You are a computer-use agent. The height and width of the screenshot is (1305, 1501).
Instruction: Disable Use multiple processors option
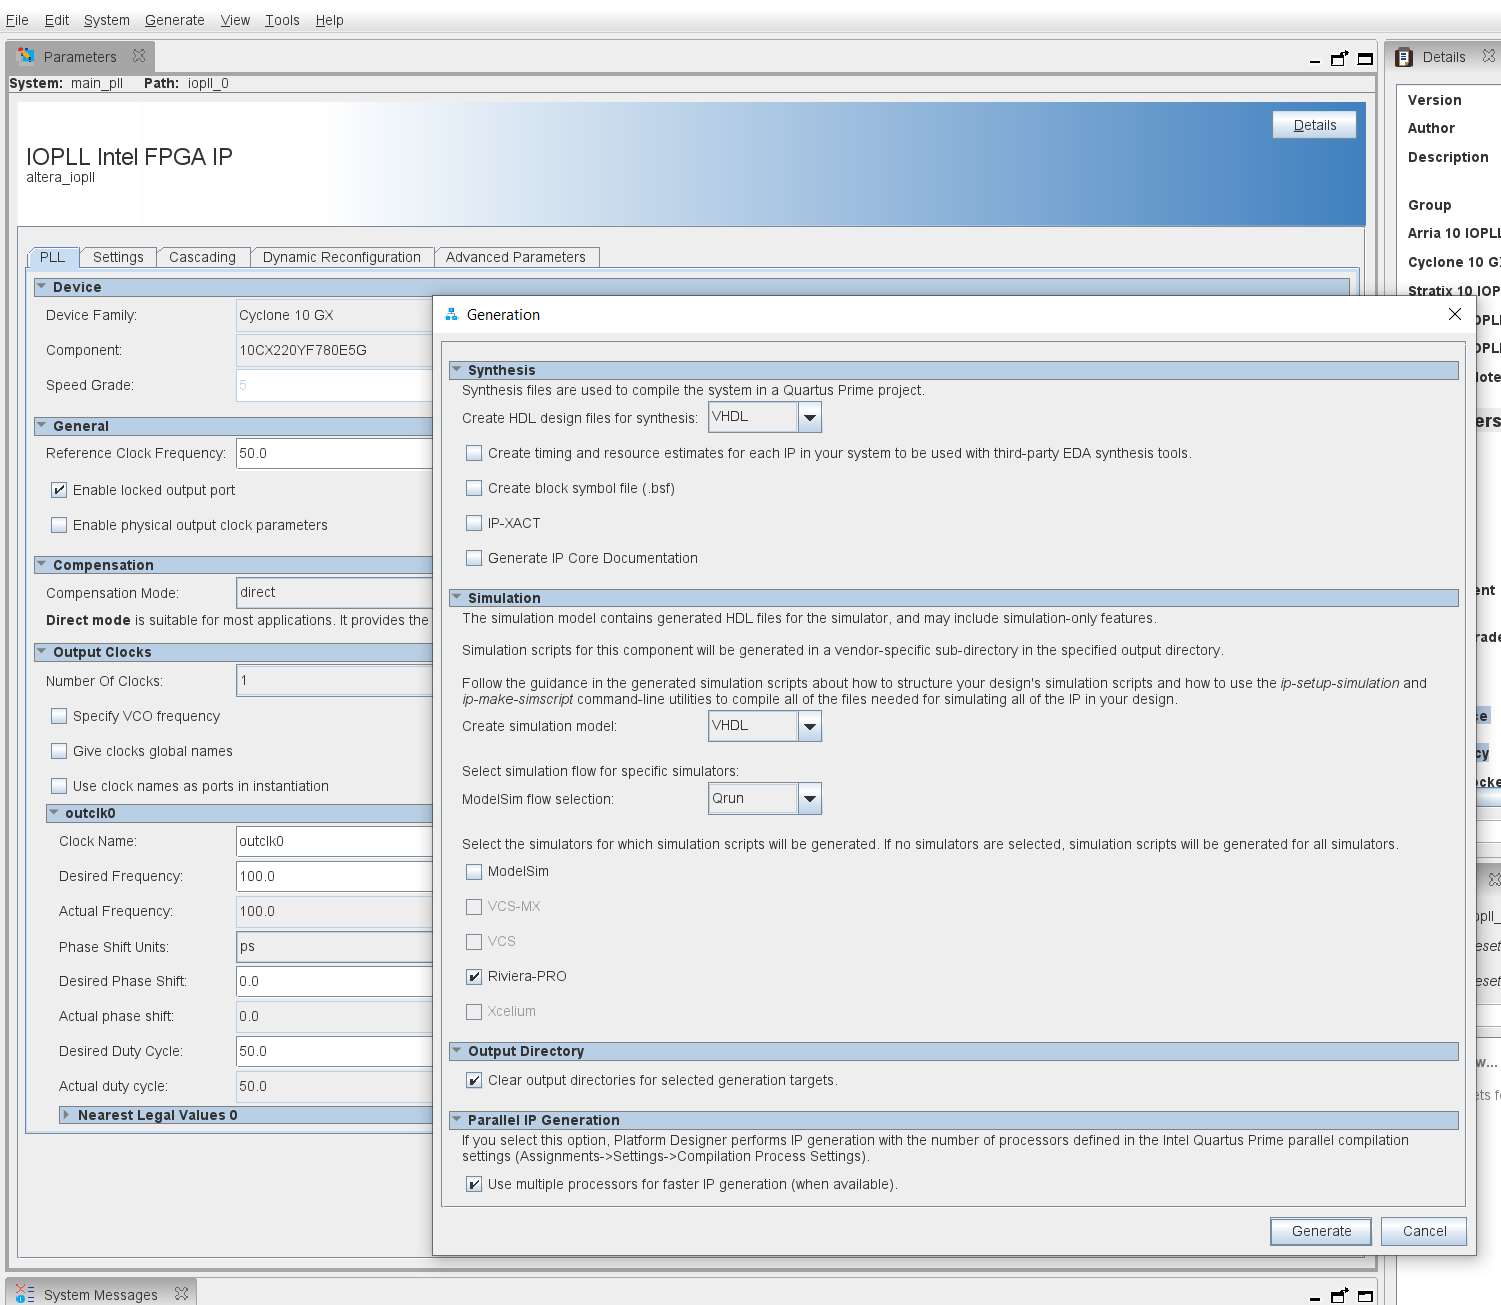[x=474, y=1184]
